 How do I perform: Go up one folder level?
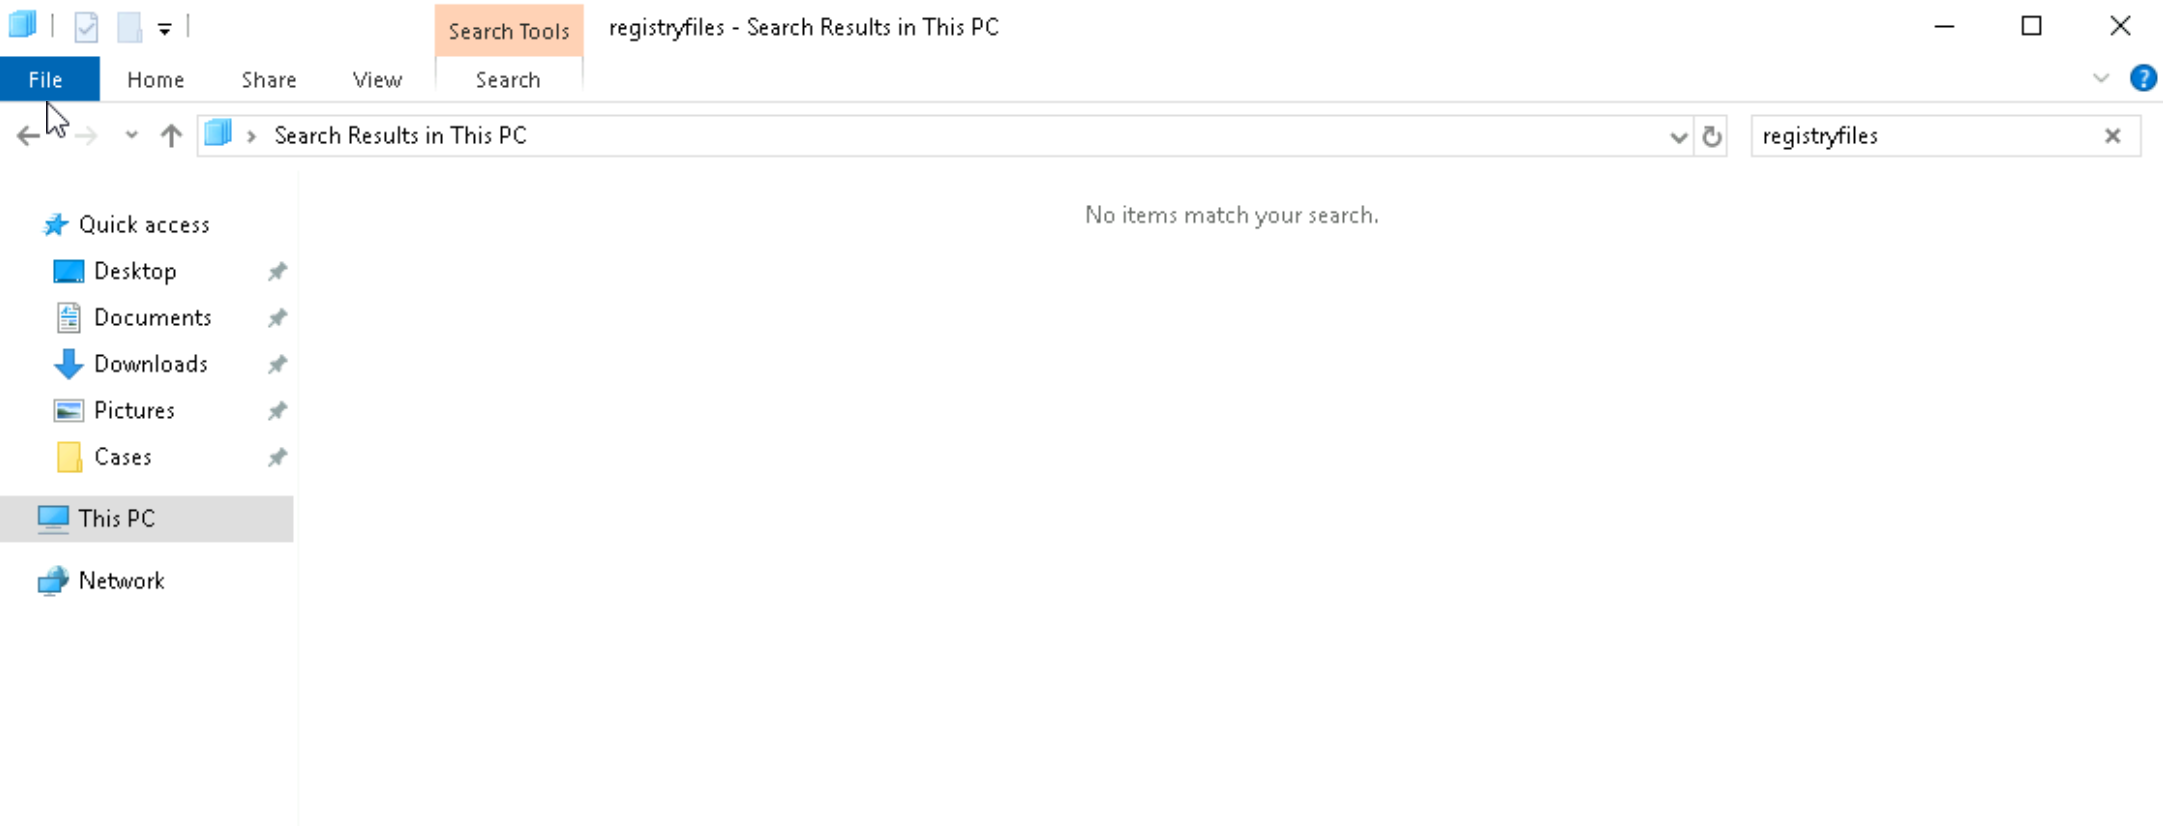coord(171,136)
